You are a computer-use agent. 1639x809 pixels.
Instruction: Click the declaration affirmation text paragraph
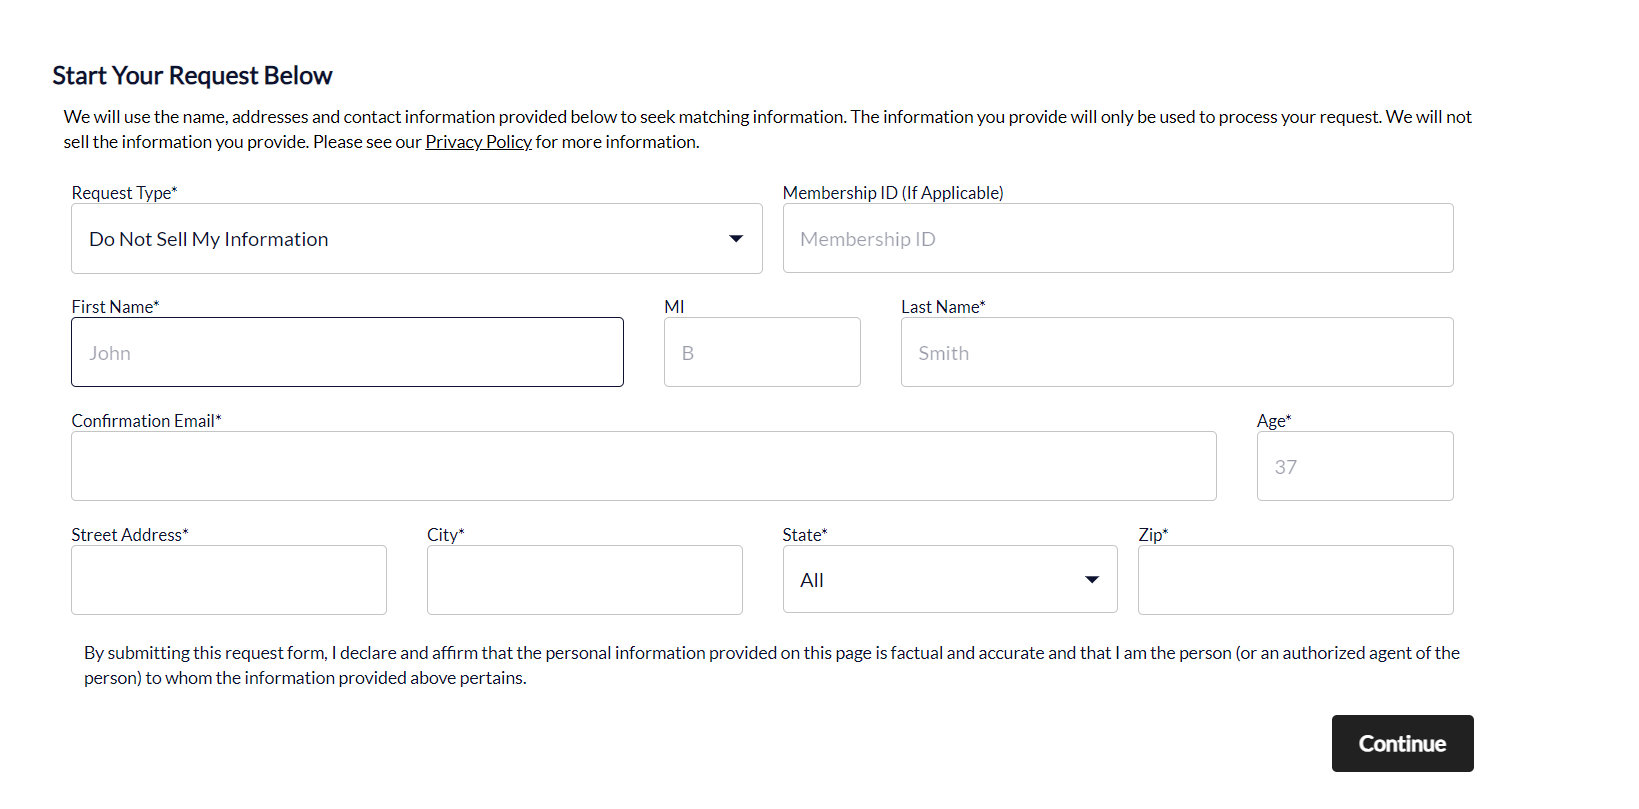tap(770, 664)
